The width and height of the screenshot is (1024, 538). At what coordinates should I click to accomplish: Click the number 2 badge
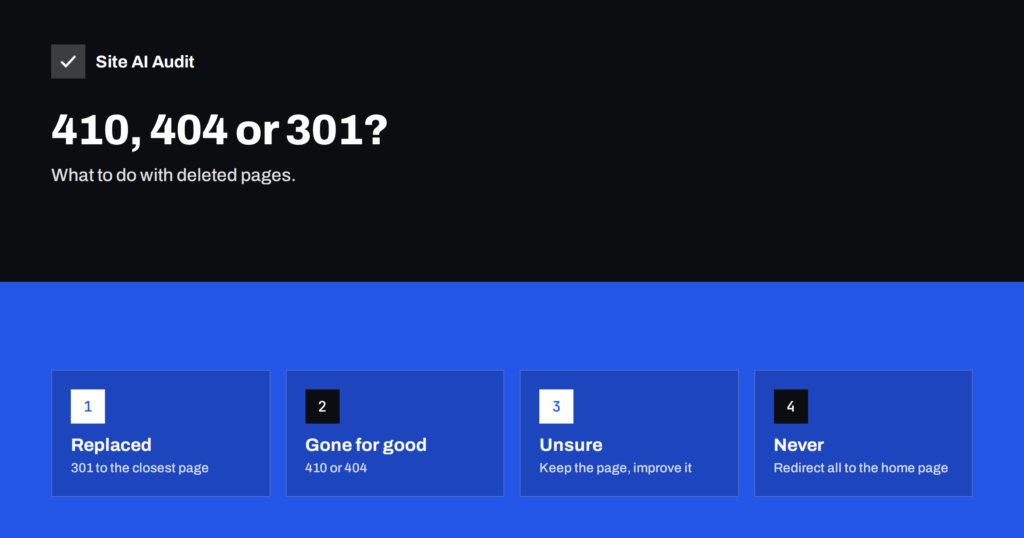coord(322,406)
